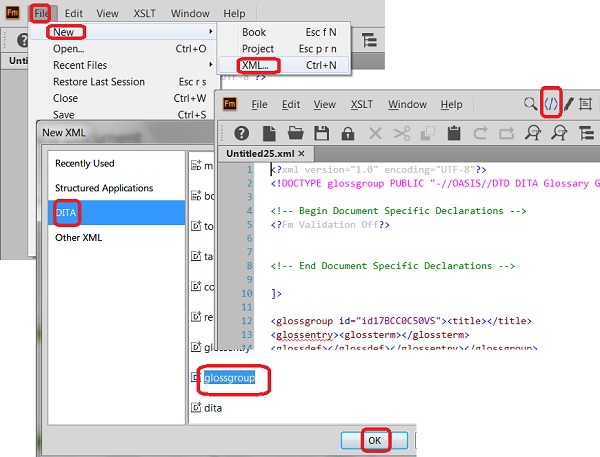Select Project in the New submenu

[284, 49]
